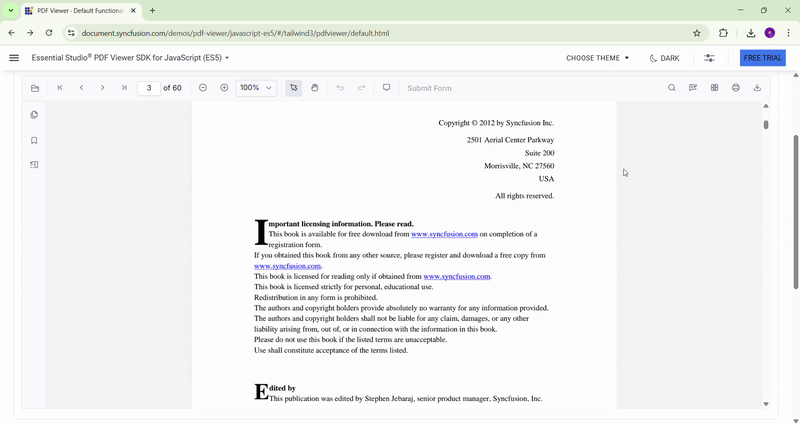Open www.syncfusion.com link after 'free download from'
Image resolution: width=800 pixels, height=425 pixels.
444,234
